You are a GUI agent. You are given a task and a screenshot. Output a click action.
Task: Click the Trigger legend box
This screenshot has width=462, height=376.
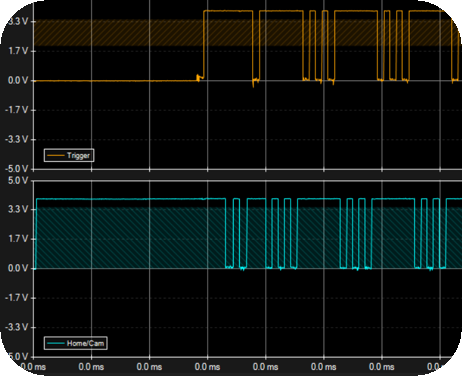tap(69, 155)
